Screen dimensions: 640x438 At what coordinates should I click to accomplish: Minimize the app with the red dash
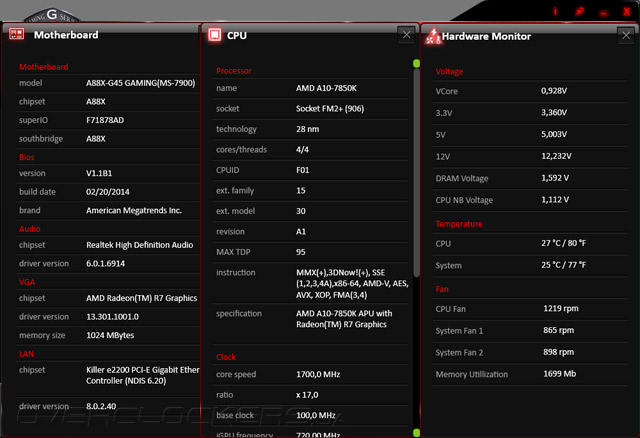click(x=603, y=11)
